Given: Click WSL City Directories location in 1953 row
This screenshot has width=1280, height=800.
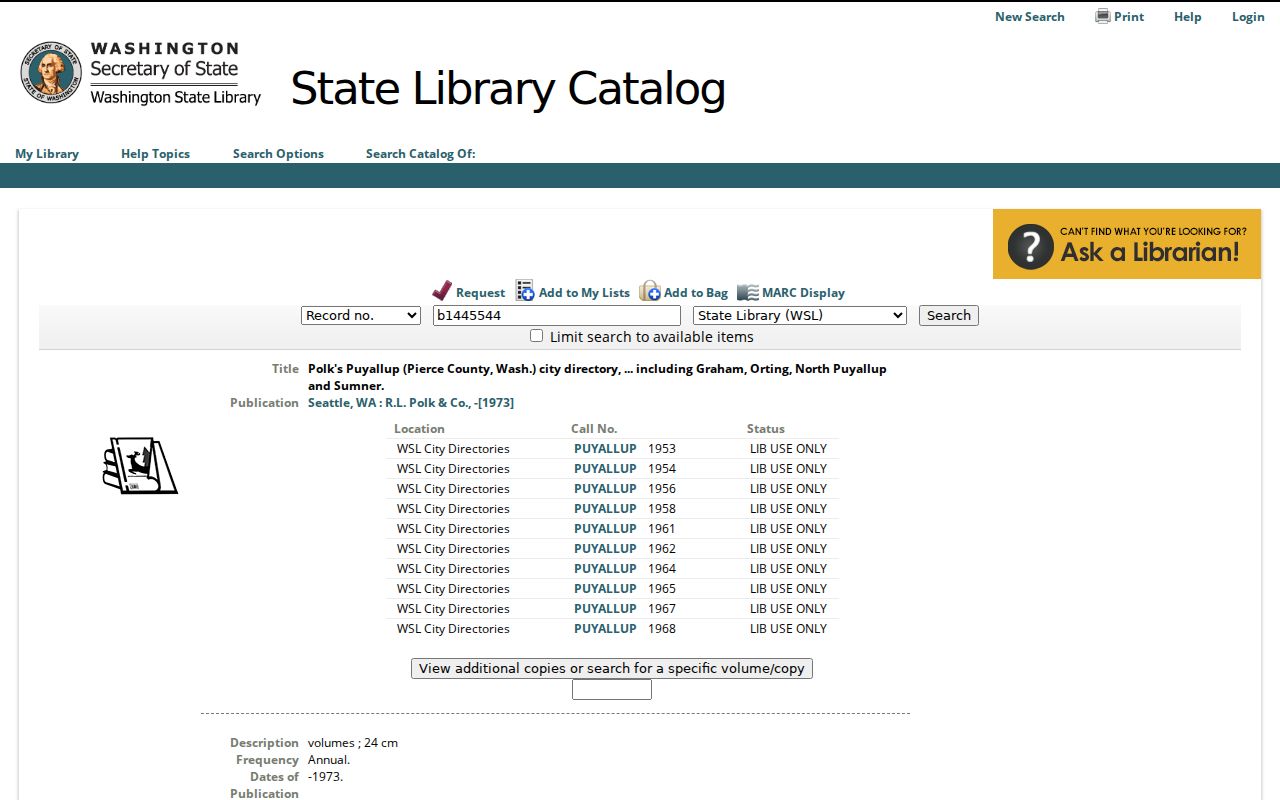Looking at the screenshot, I should tap(453, 449).
